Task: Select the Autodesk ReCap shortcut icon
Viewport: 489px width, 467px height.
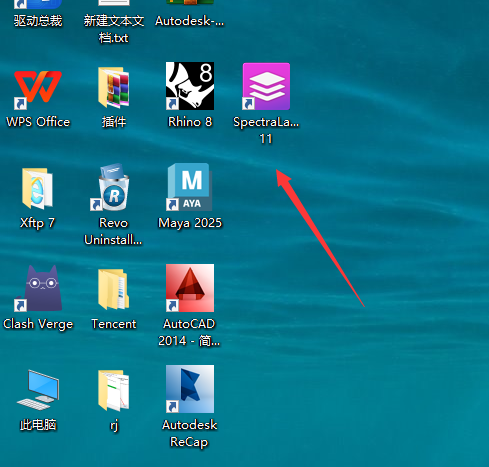Action: coord(190,389)
